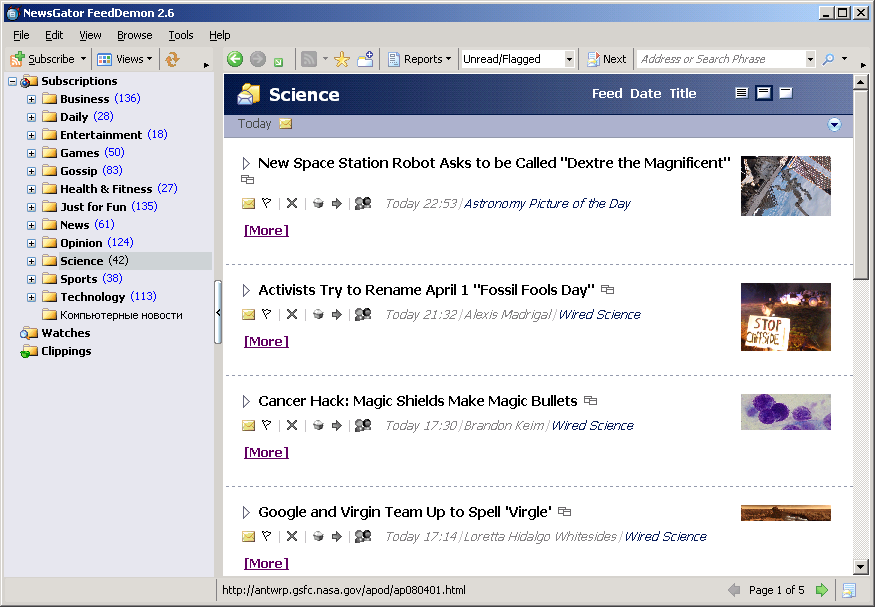Select the summary view style icon
875x607 pixels.
[764, 93]
